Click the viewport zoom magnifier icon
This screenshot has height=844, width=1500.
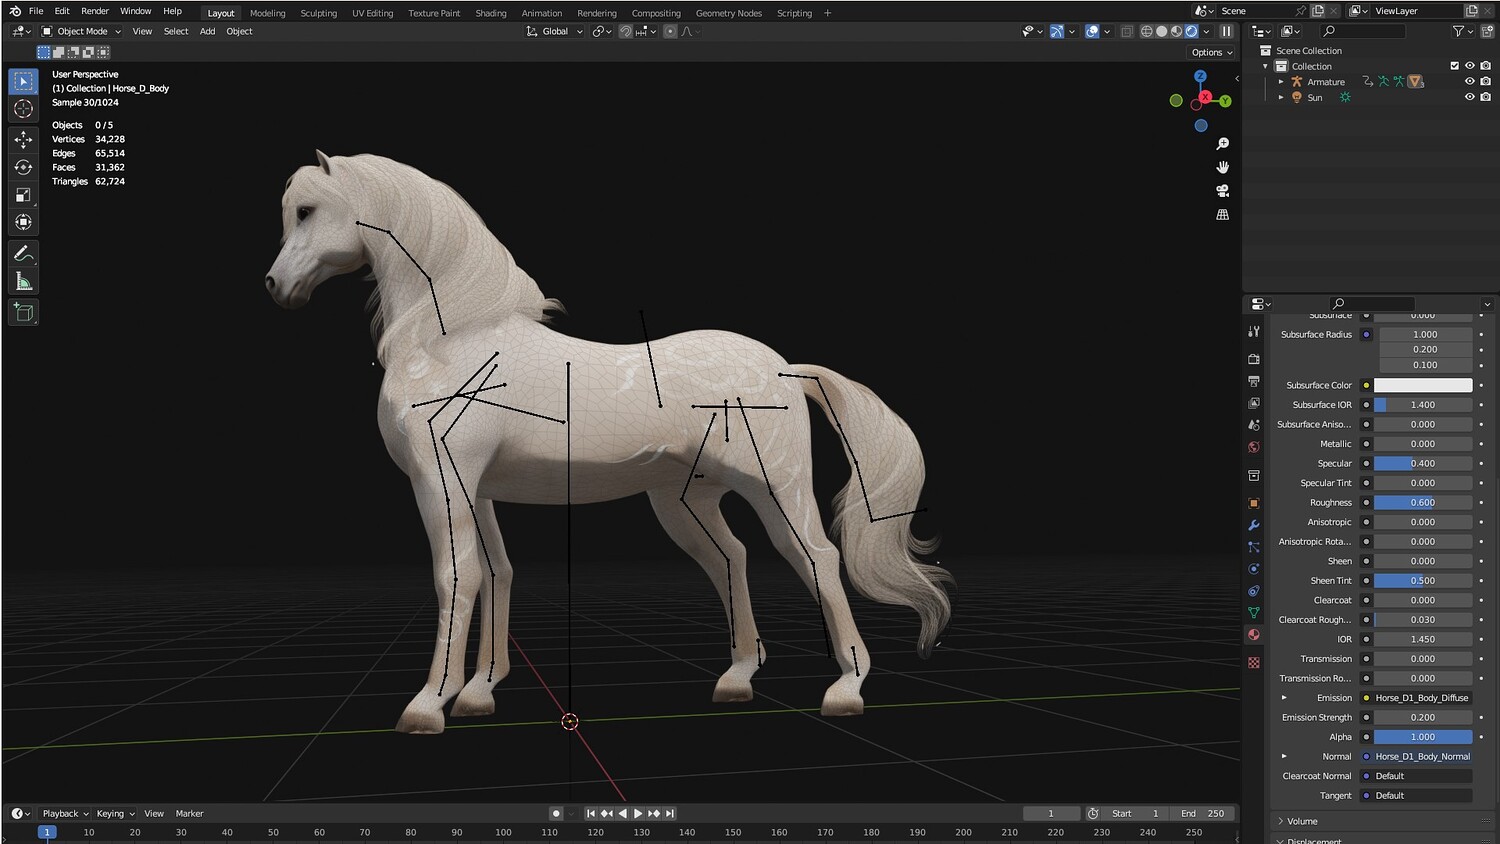[x=1222, y=144]
